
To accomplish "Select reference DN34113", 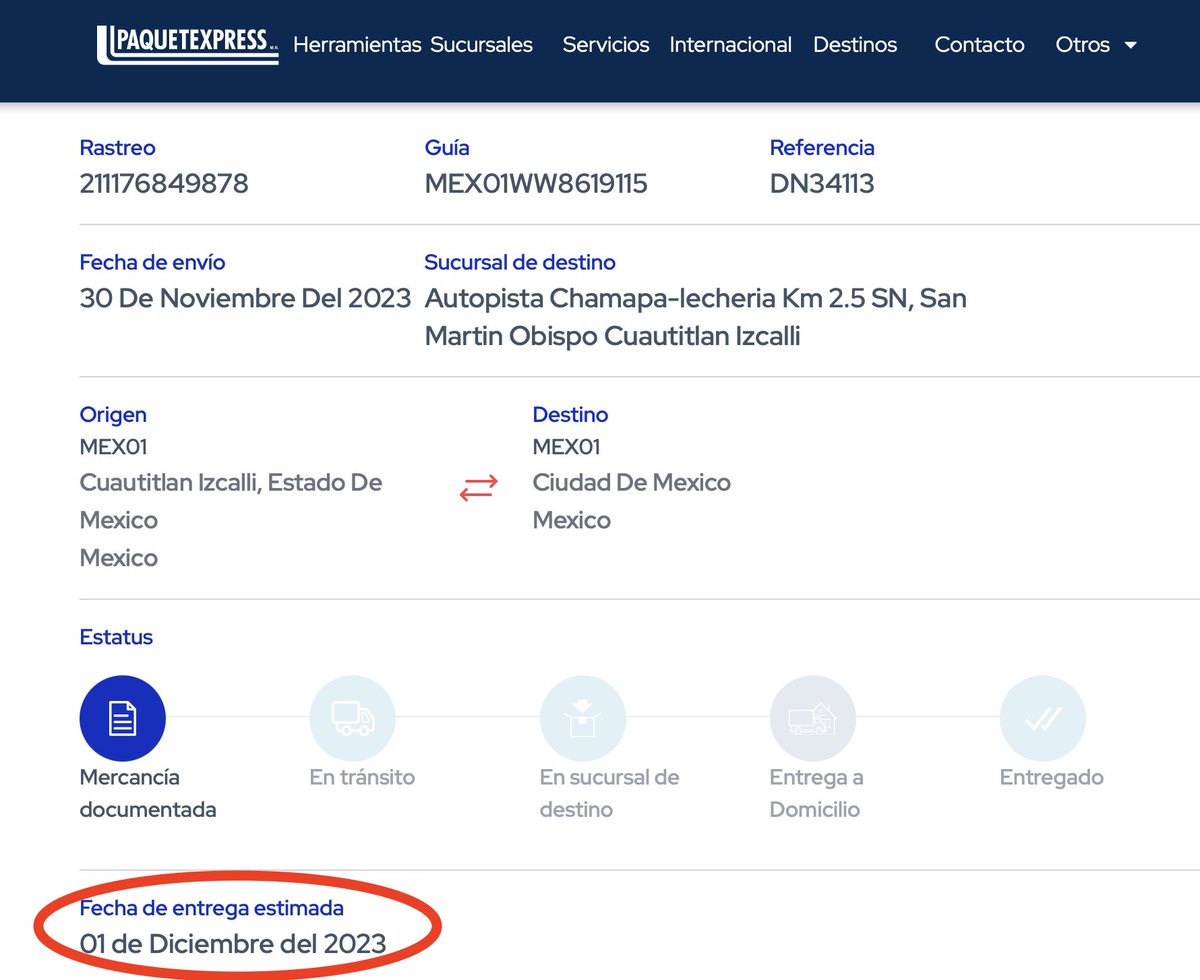I will [x=822, y=184].
